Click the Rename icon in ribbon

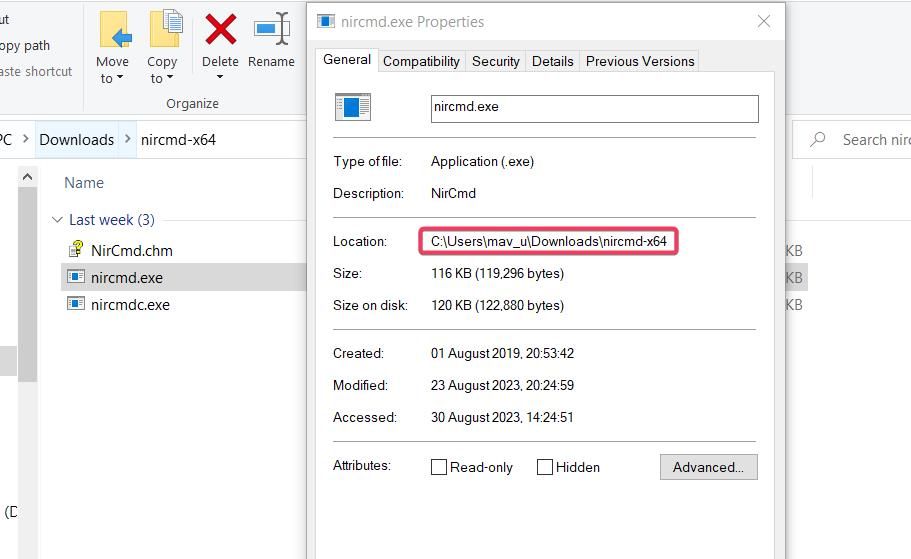click(x=271, y=30)
